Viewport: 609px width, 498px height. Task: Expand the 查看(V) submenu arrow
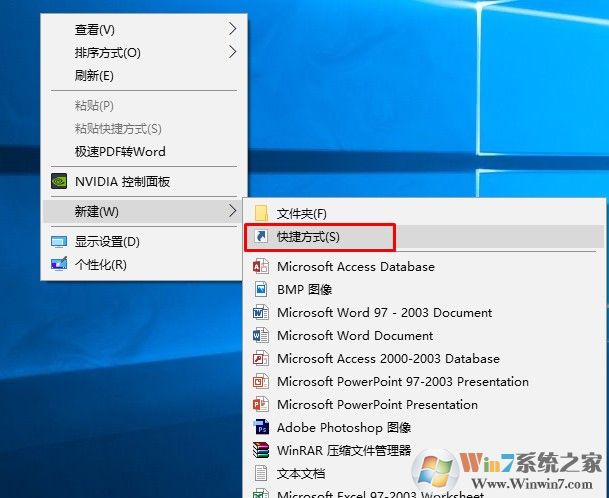point(232,28)
